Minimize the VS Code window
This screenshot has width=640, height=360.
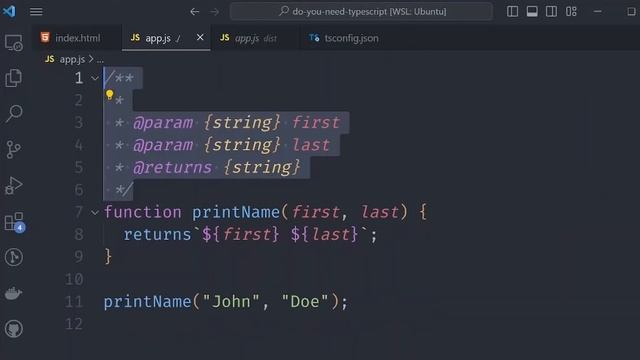598,11
